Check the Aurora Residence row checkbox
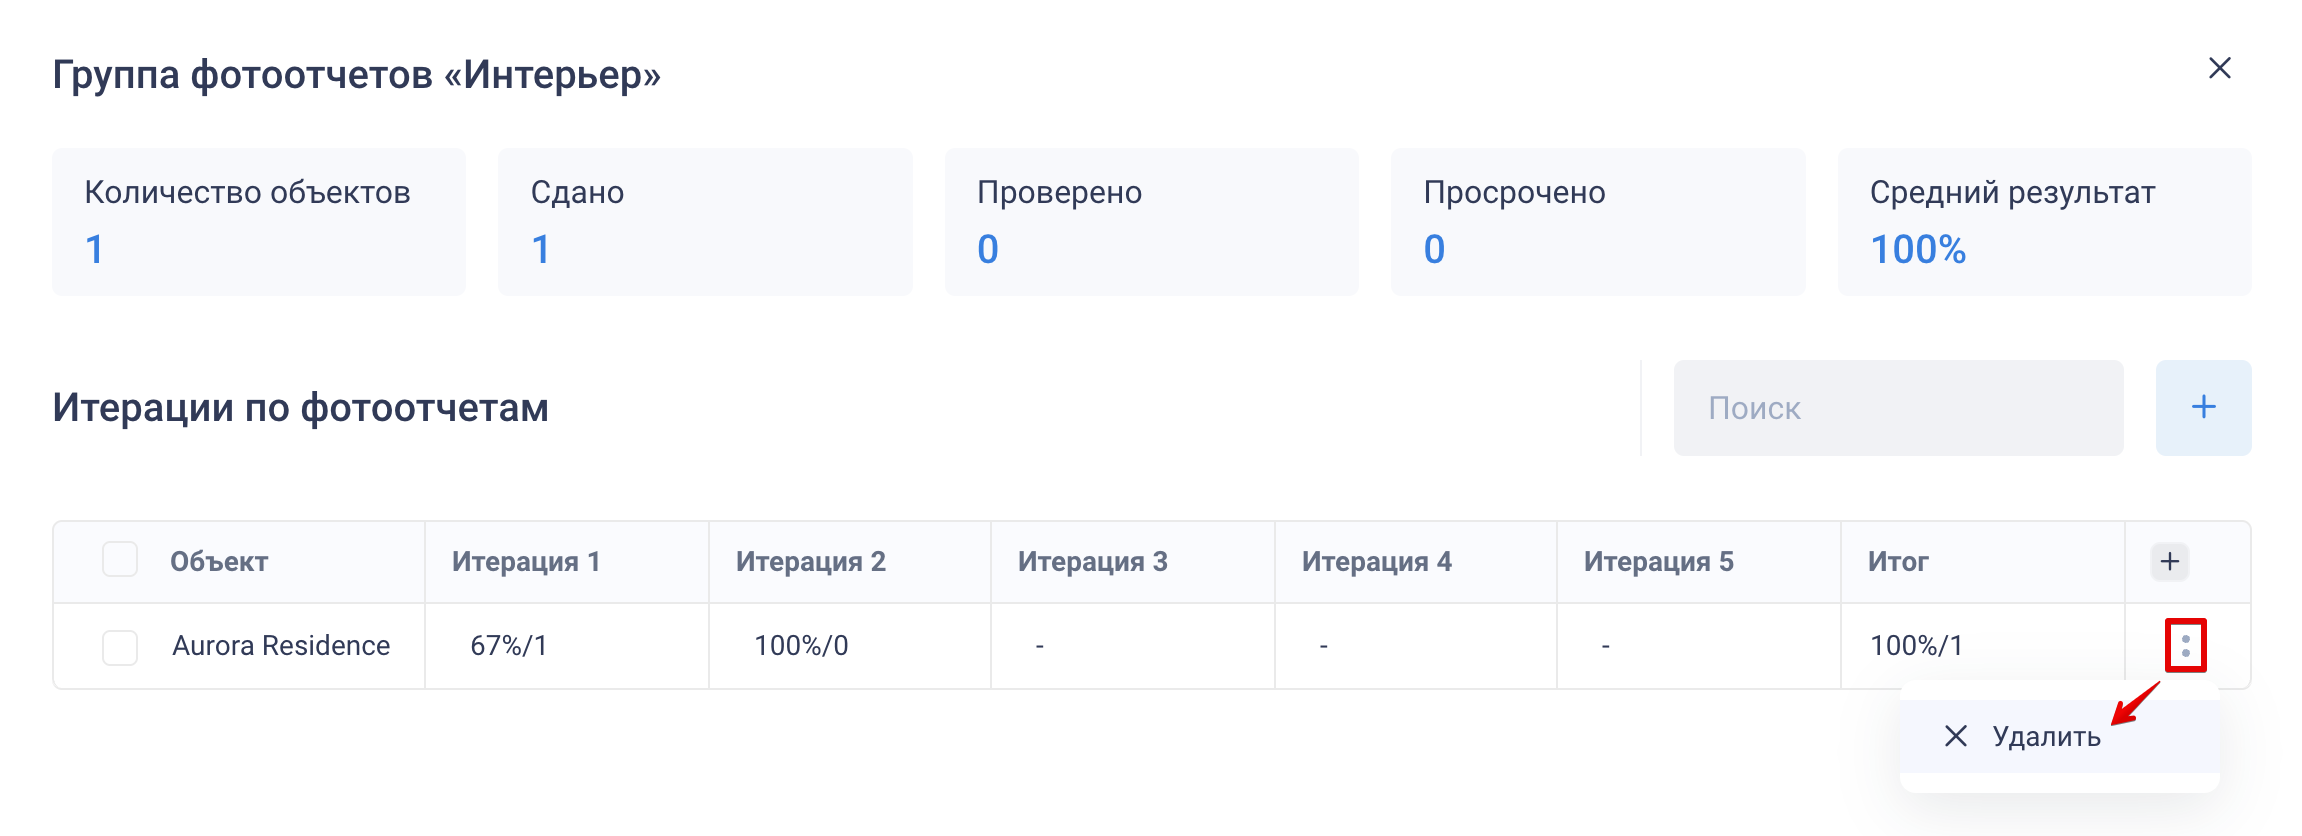 [x=120, y=647]
